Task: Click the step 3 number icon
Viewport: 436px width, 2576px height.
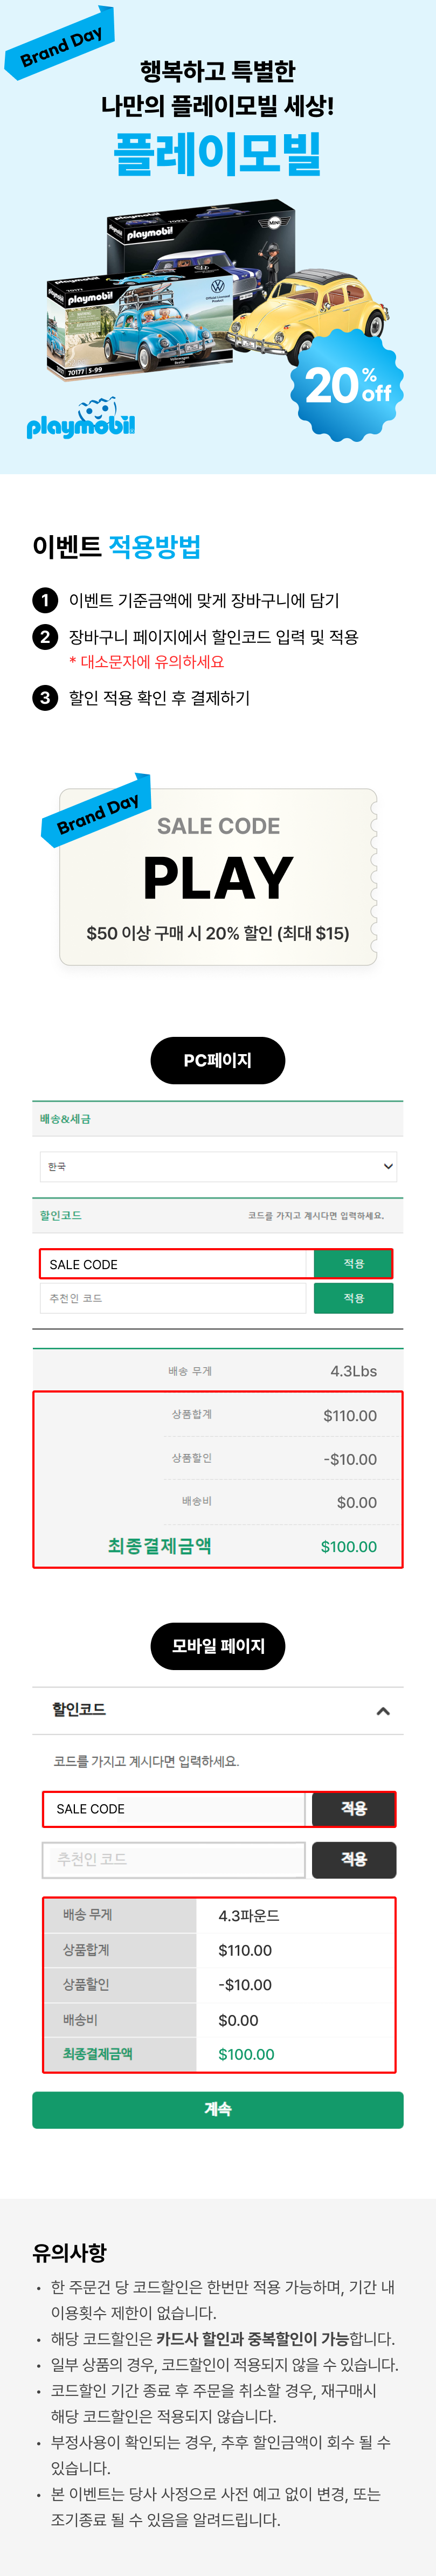Action: [x=45, y=697]
